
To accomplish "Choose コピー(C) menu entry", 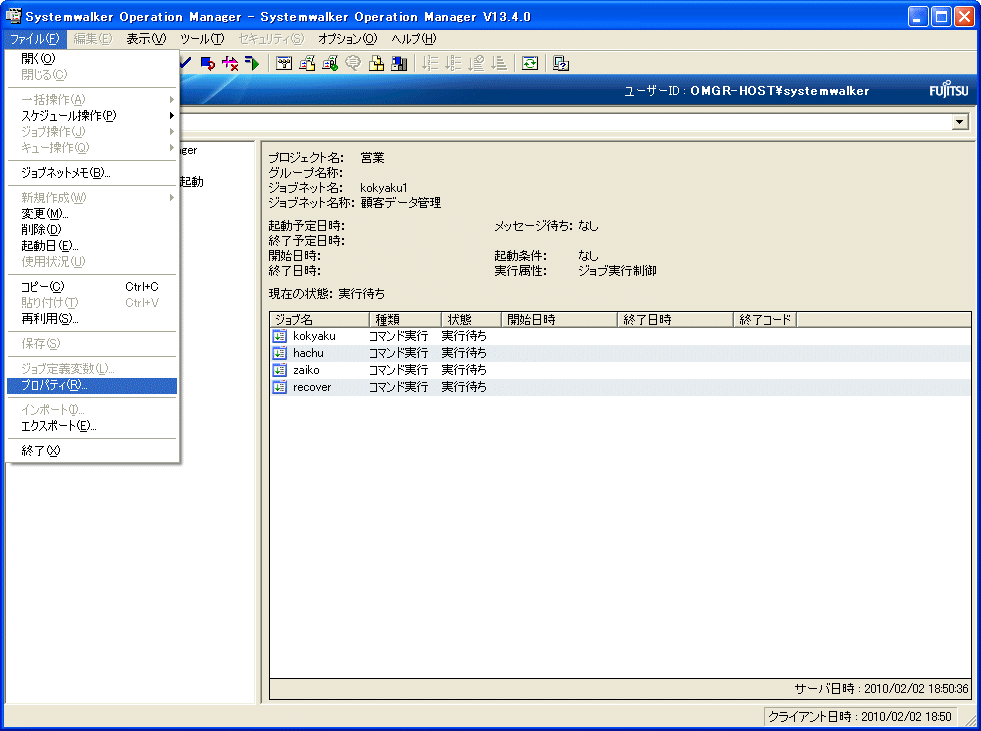I will click(92, 287).
